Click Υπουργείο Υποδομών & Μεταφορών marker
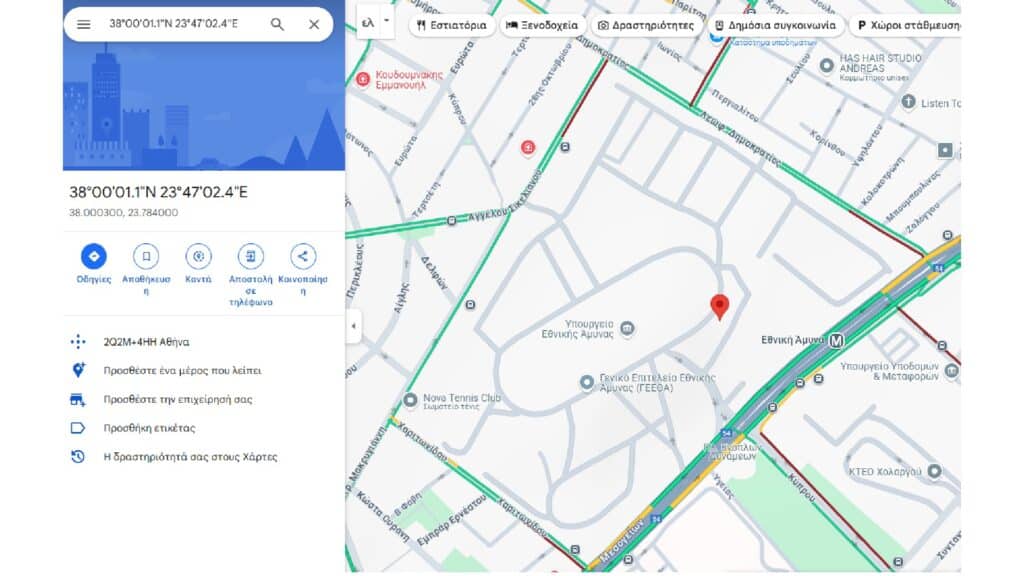Viewport: 1024px width, 576px height. [x=952, y=371]
